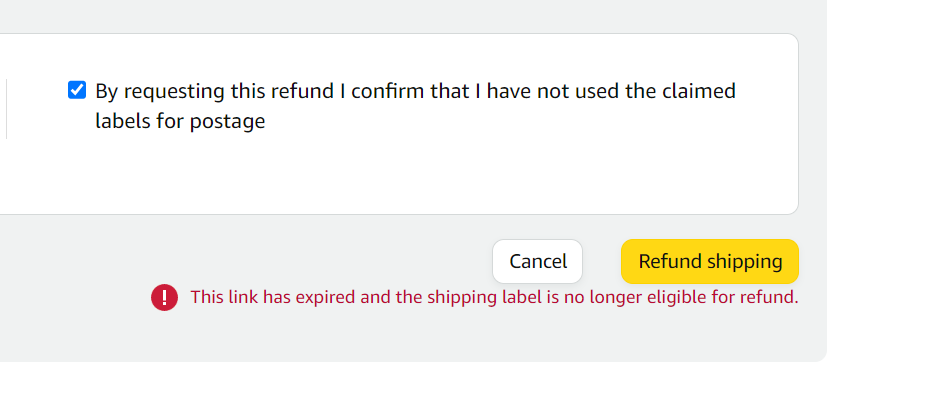Uncheck the refund confirmation checkbox
Screen dimensions: 930x408
pos(77,90)
